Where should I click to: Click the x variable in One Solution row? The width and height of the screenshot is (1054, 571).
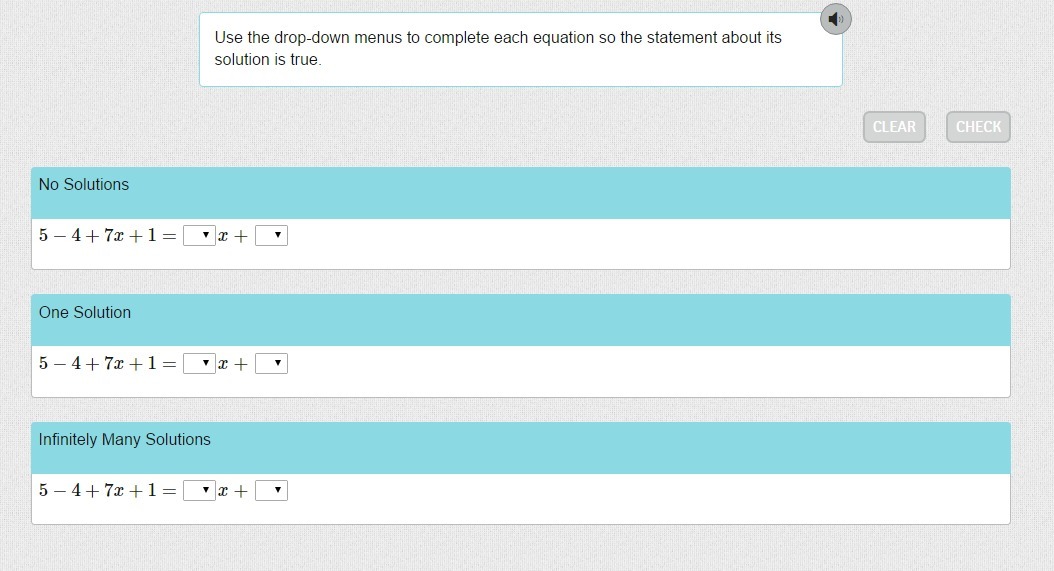tap(223, 365)
